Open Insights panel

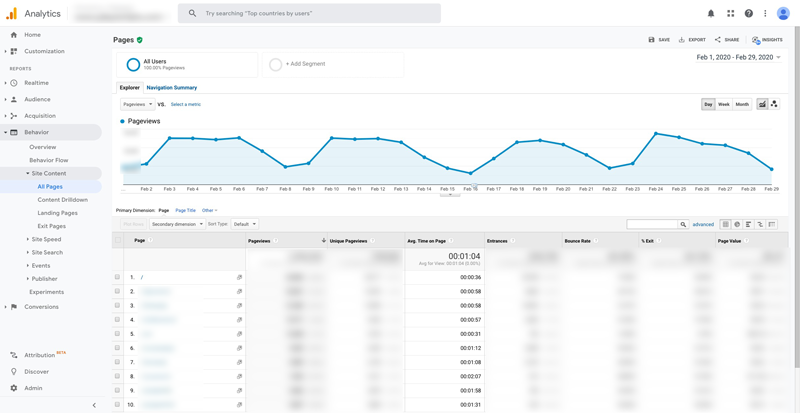(x=767, y=40)
